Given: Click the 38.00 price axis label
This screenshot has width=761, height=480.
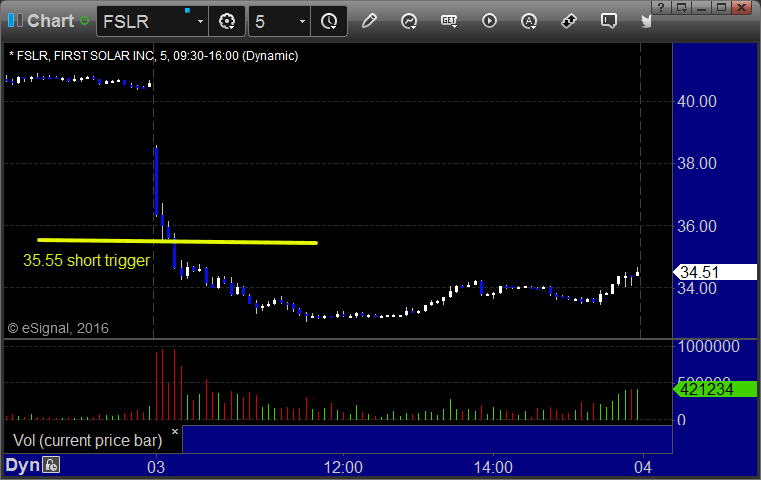Looking at the screenshot, I should 697,164.
